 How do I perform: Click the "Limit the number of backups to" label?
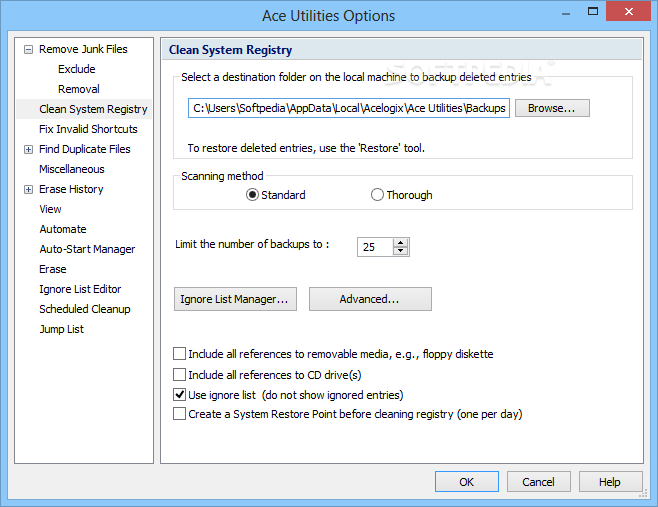(252, 244)
